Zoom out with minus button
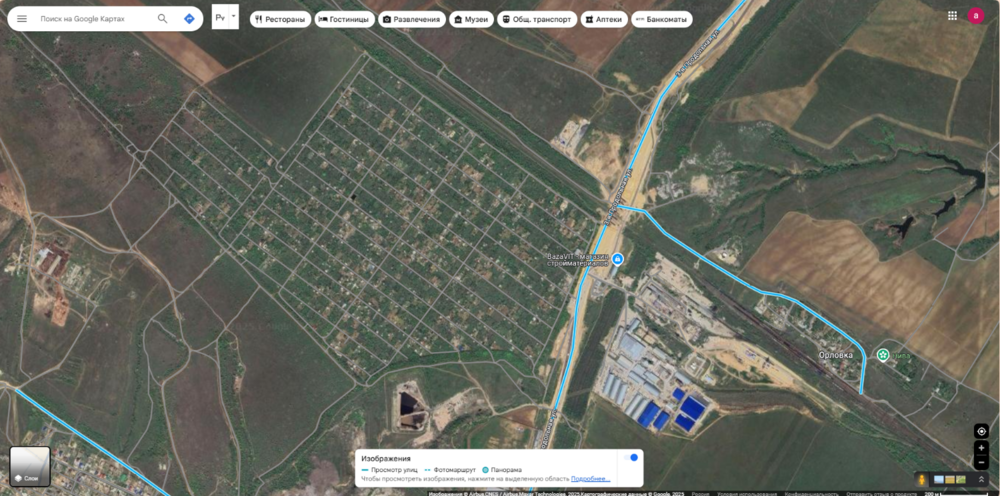The width and height of the screenshot is (1000, 496). click(982, 462)
